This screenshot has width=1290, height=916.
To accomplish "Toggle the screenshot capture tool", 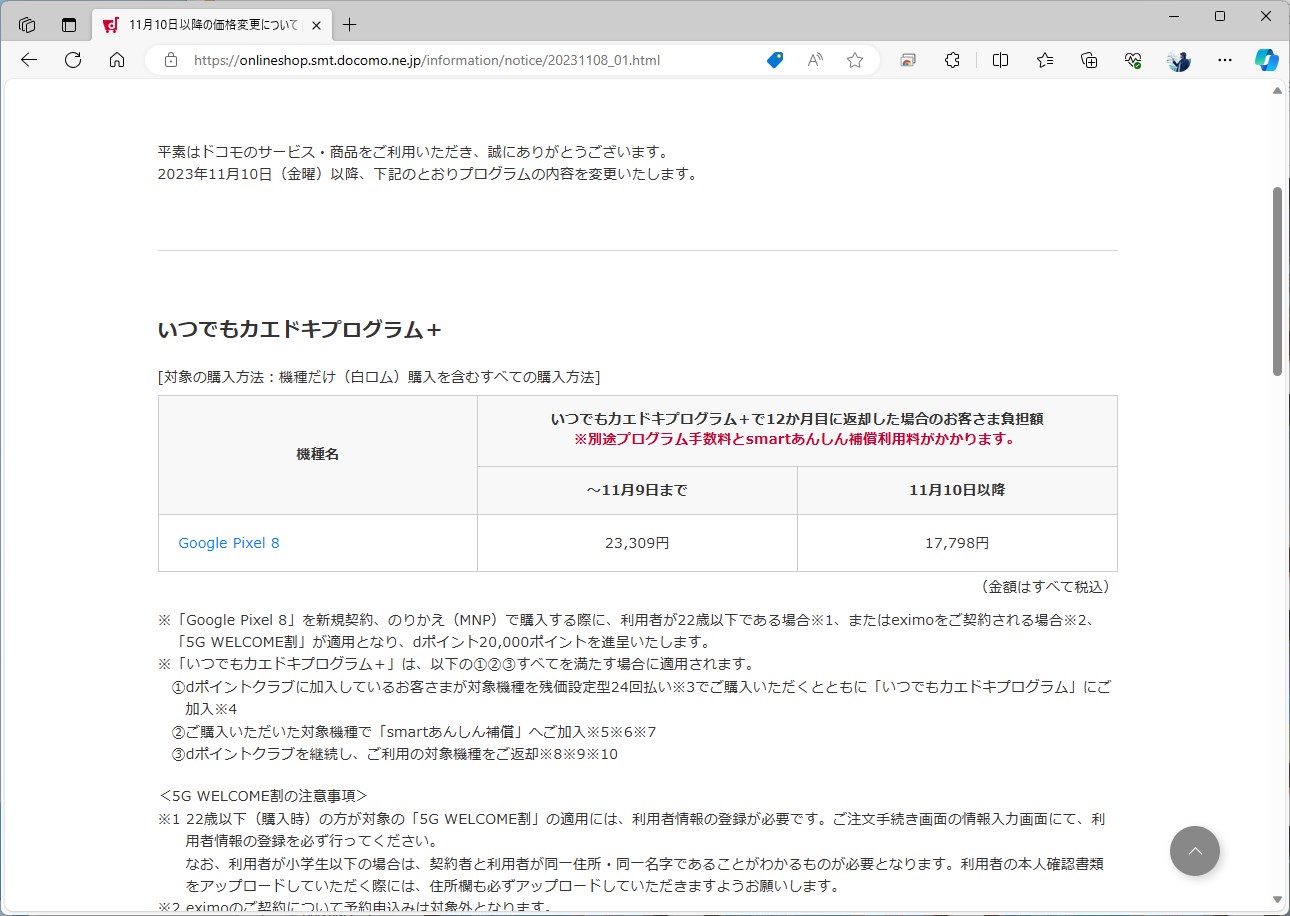I will pyautogui.click(x=908, y=60).
